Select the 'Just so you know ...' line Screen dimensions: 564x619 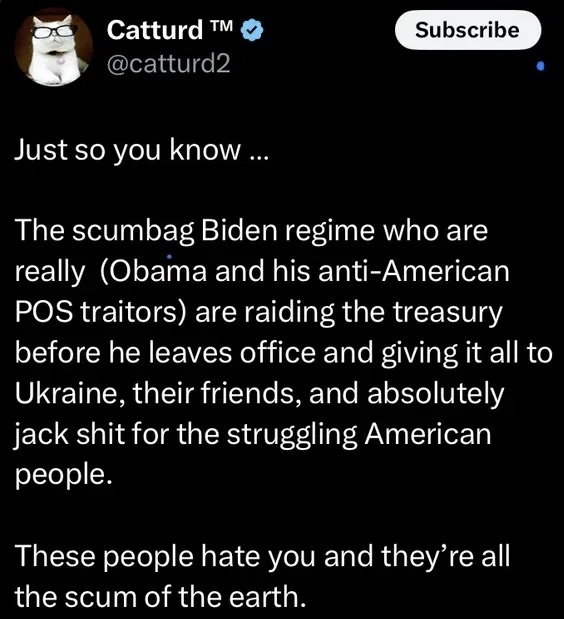pyautogui.click(x=141, y=150)
